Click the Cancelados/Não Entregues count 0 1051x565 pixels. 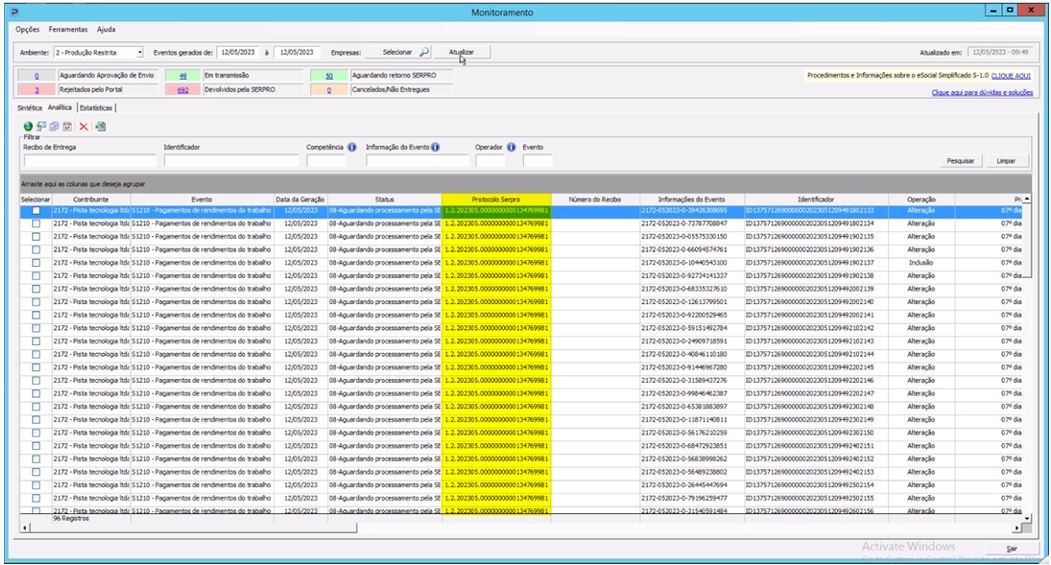[x=329, y=90]
